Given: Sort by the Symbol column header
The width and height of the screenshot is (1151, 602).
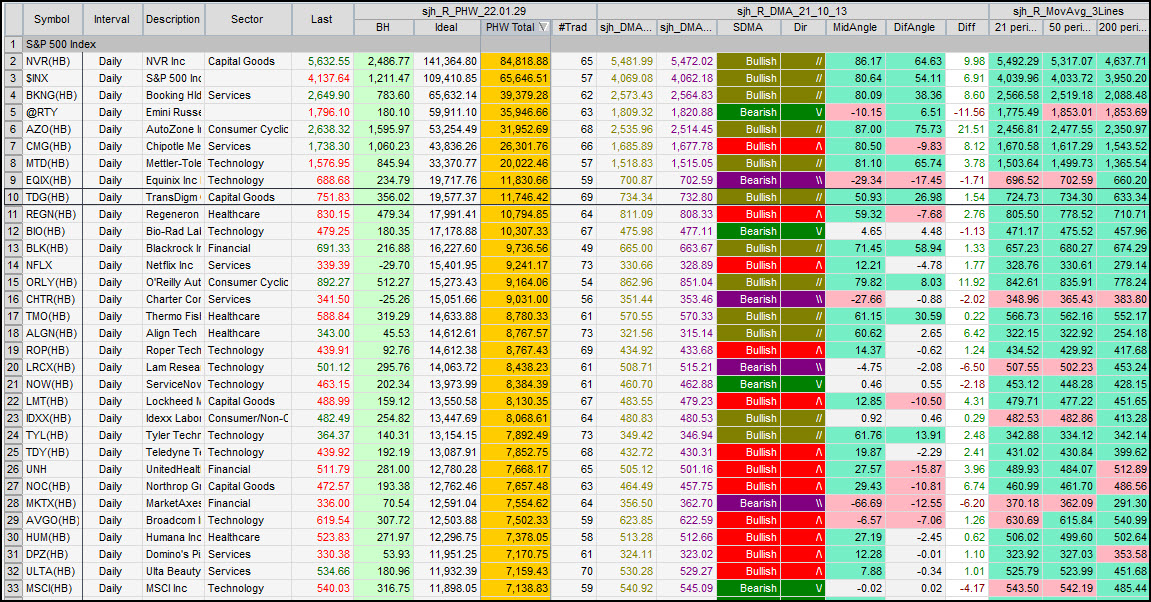Looking at the screenshot, I should coord(51,19).
